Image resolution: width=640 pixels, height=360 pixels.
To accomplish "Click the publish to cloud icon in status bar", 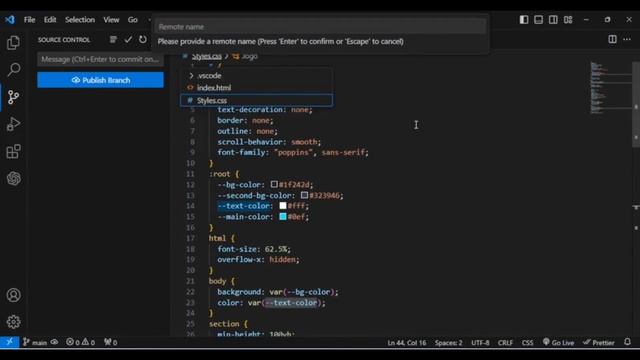I will [54, 342].
